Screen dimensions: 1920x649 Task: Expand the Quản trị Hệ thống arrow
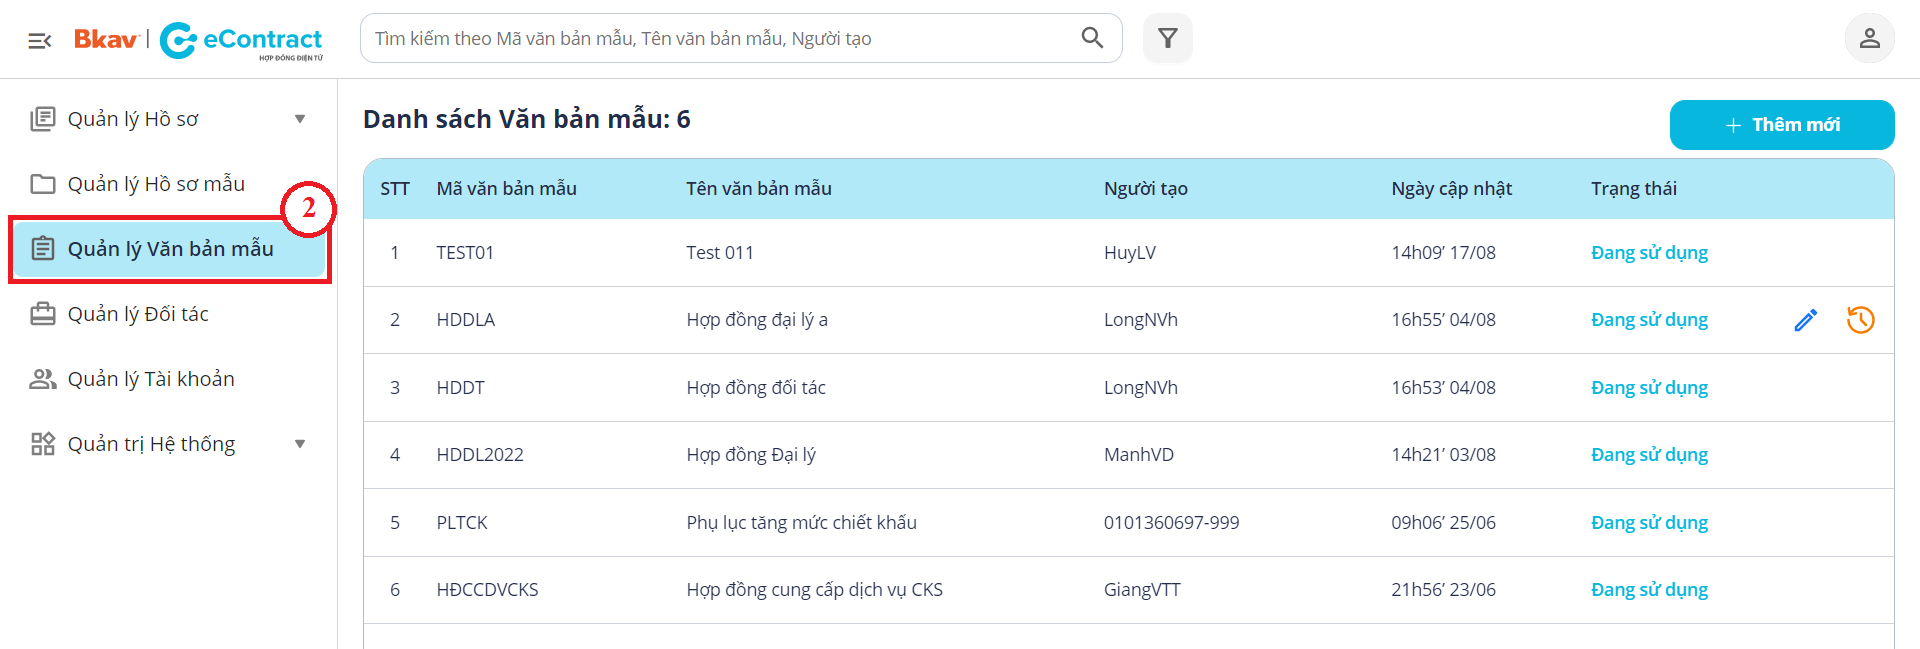pos(300,444)
